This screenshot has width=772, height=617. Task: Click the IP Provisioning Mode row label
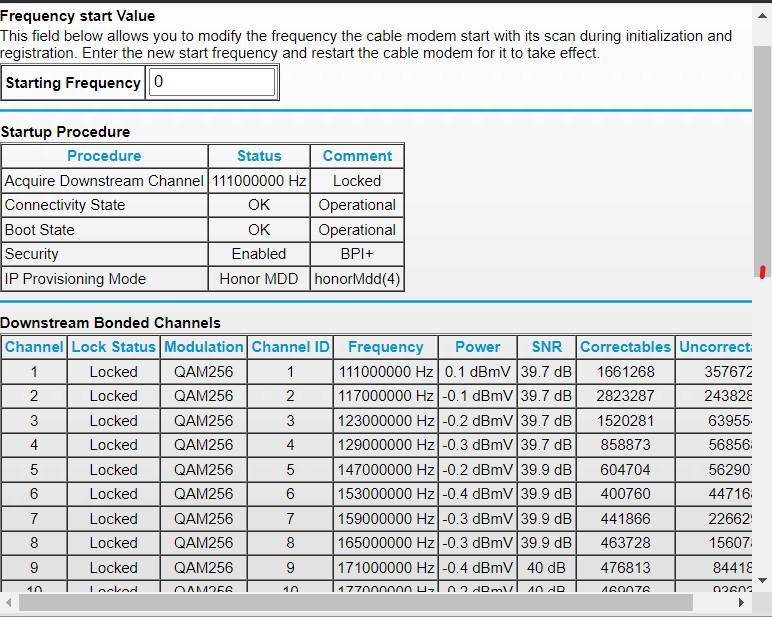(75, 279)
